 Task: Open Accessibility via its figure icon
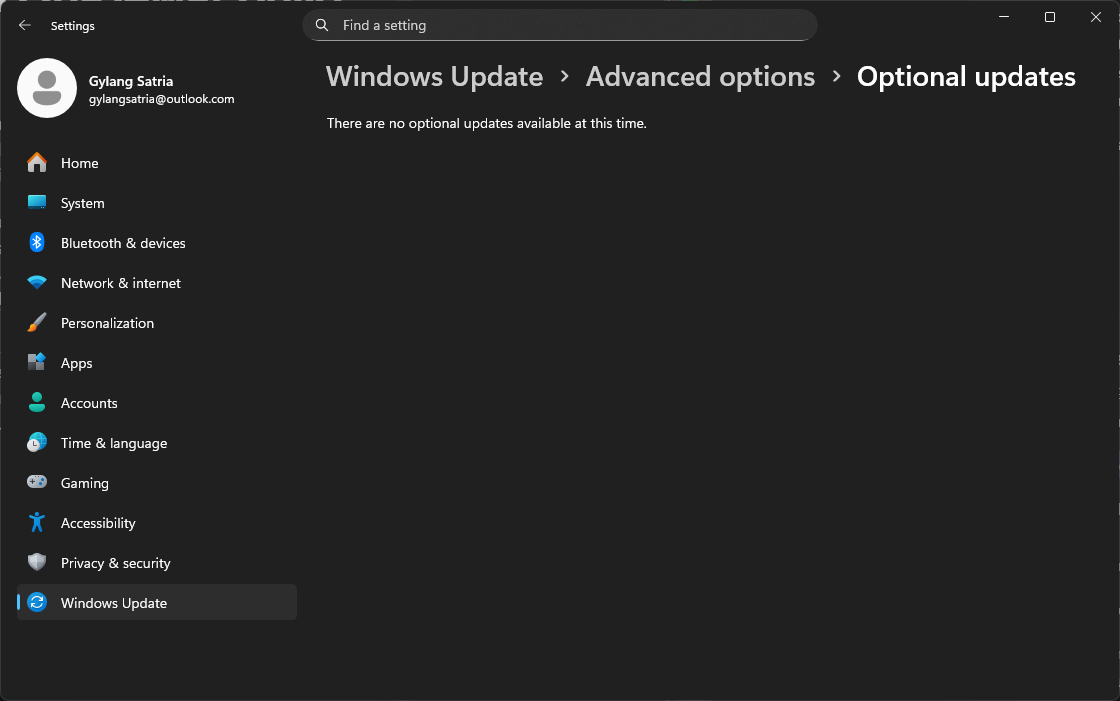37,523
